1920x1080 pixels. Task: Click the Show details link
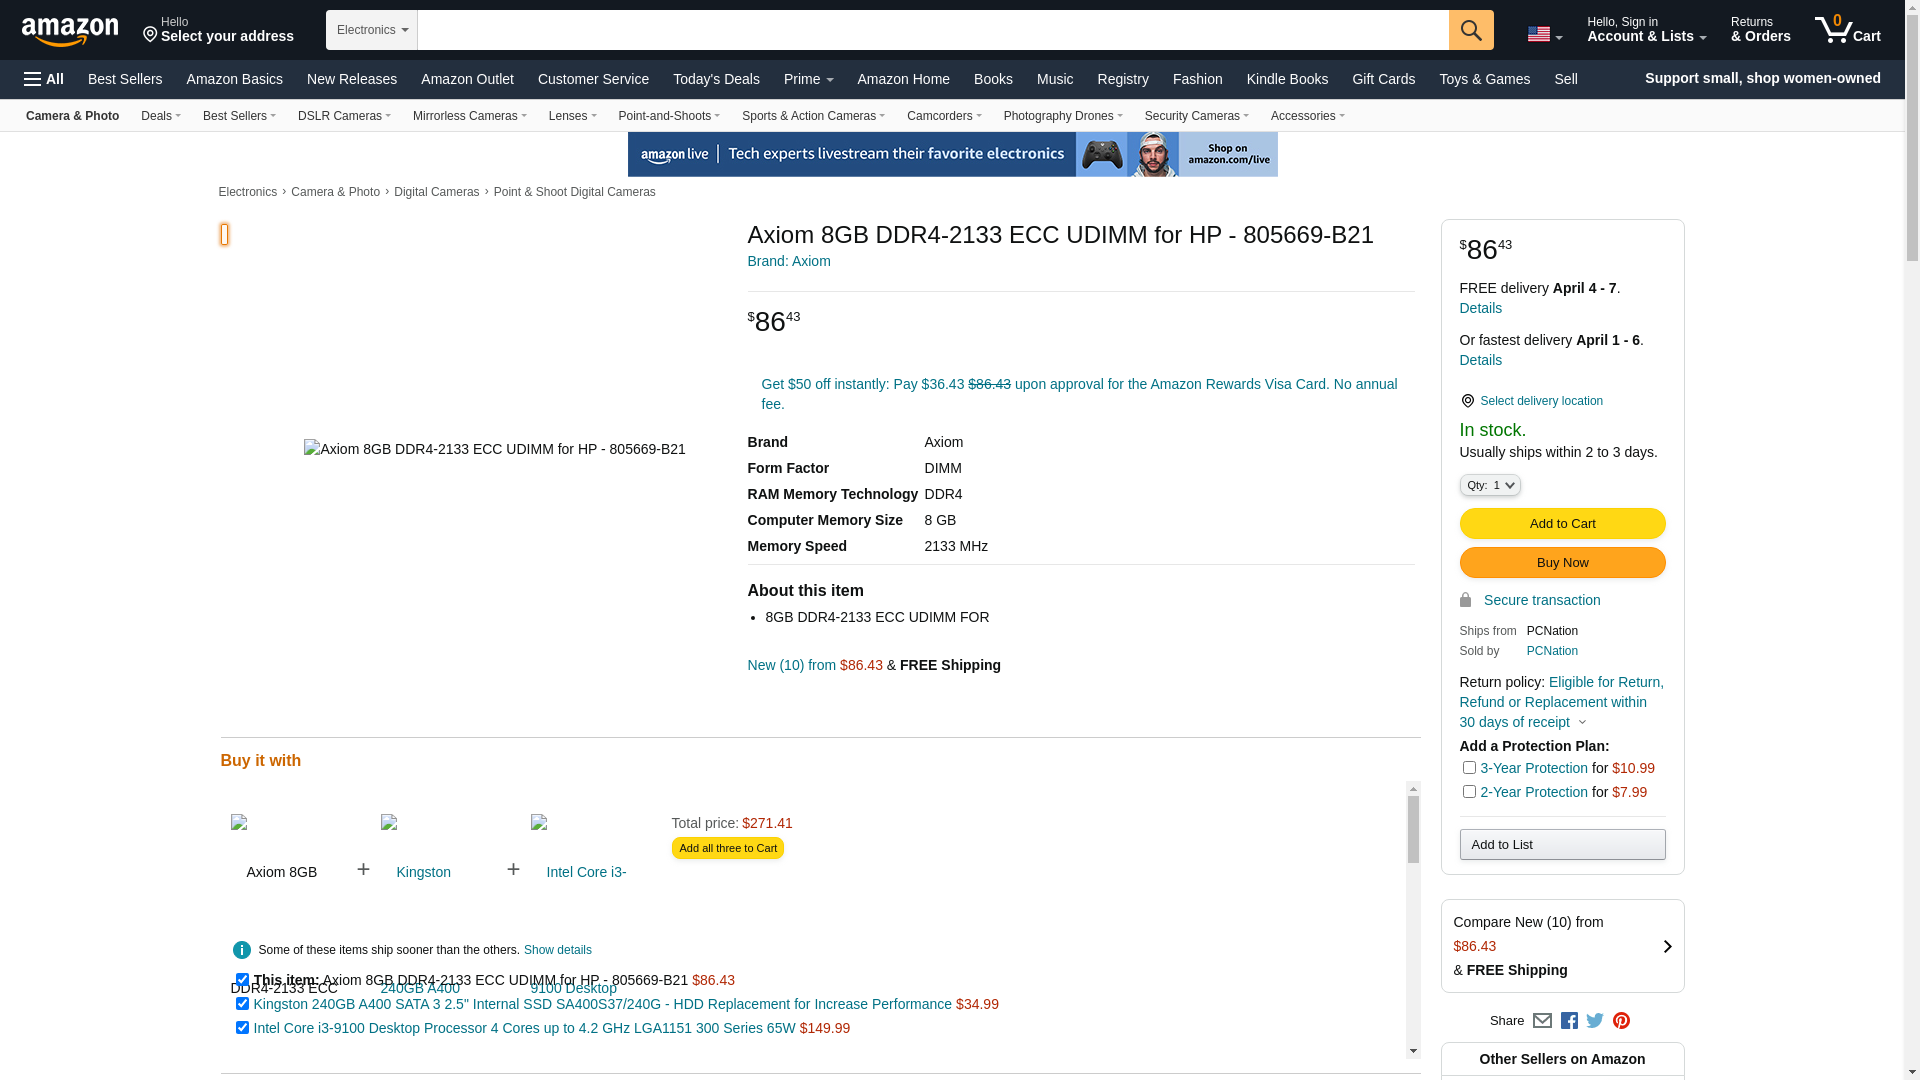click(x=557, y=950)
